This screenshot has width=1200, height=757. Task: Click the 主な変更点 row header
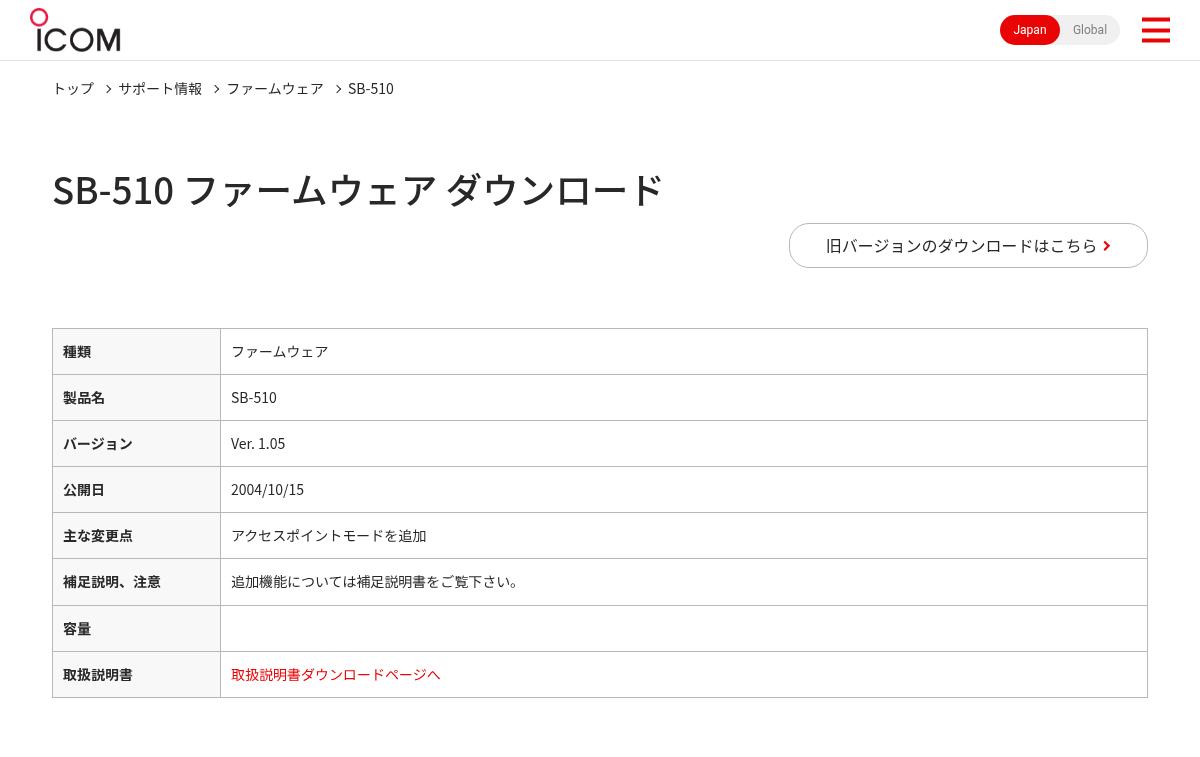coord(136,536)
